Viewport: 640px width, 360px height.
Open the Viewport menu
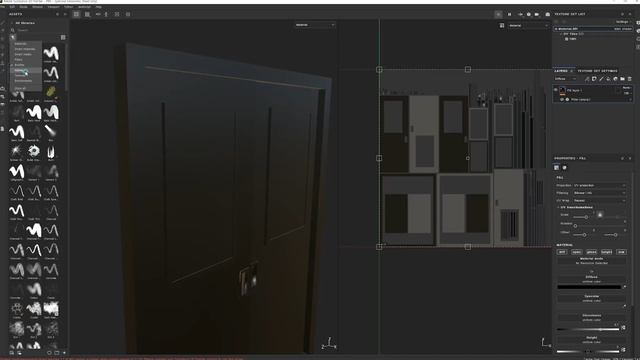pyautogui.click(x=53, y=7)
